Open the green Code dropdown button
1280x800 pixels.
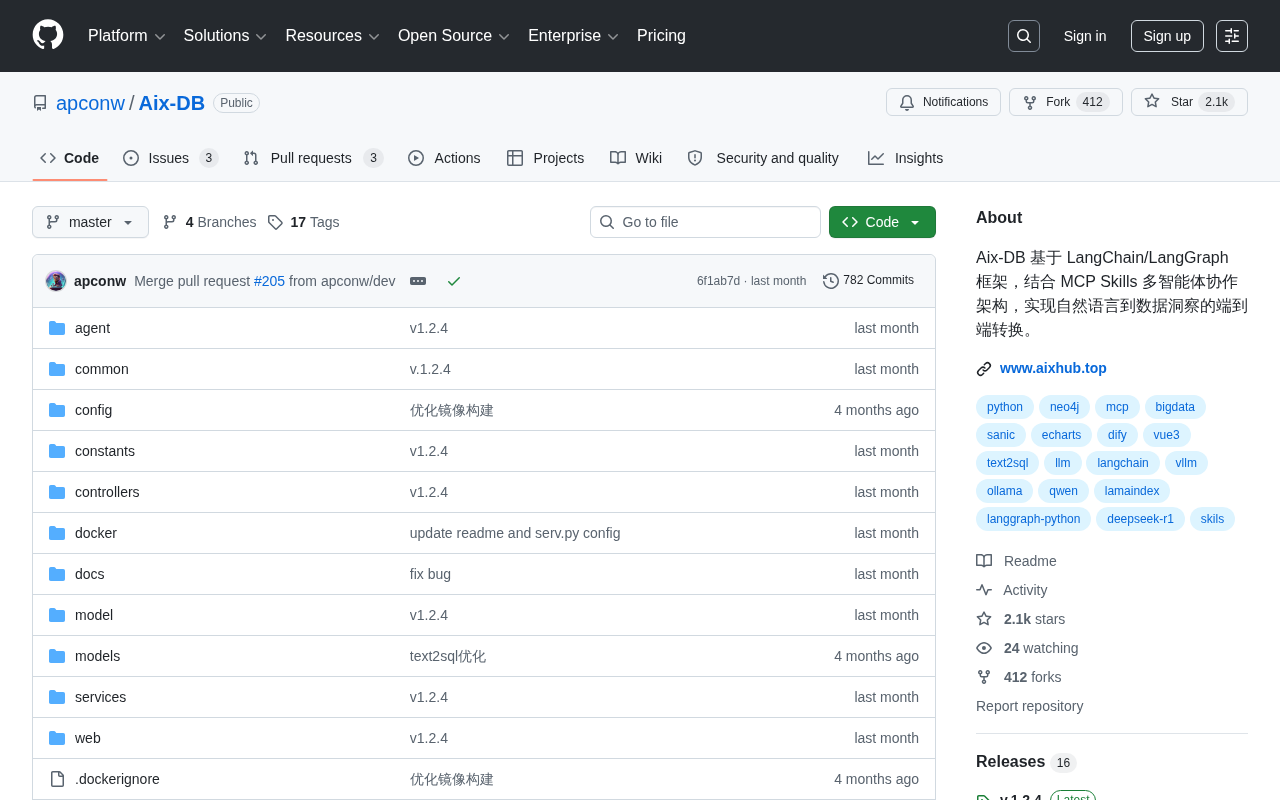(882, 222)
